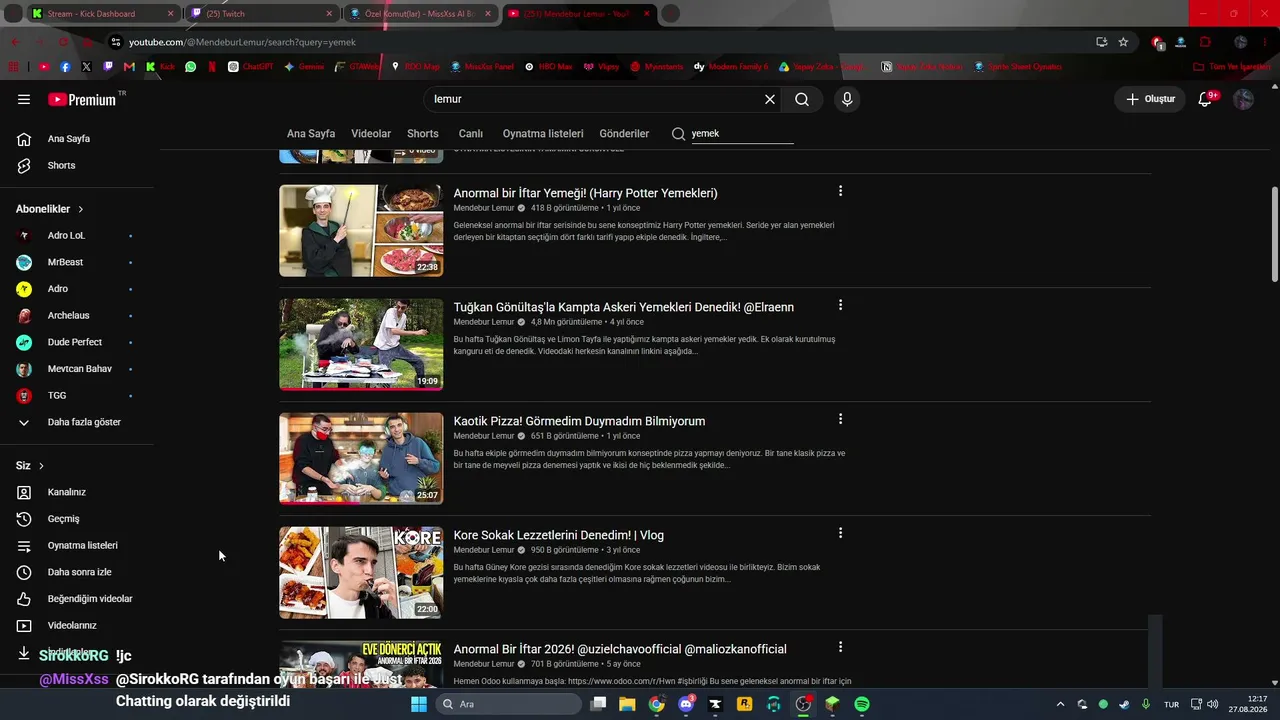Screen dimensions: 1280x720
Task: Open Dude Perfect subscription channel
Action: (x=77, y=342)
